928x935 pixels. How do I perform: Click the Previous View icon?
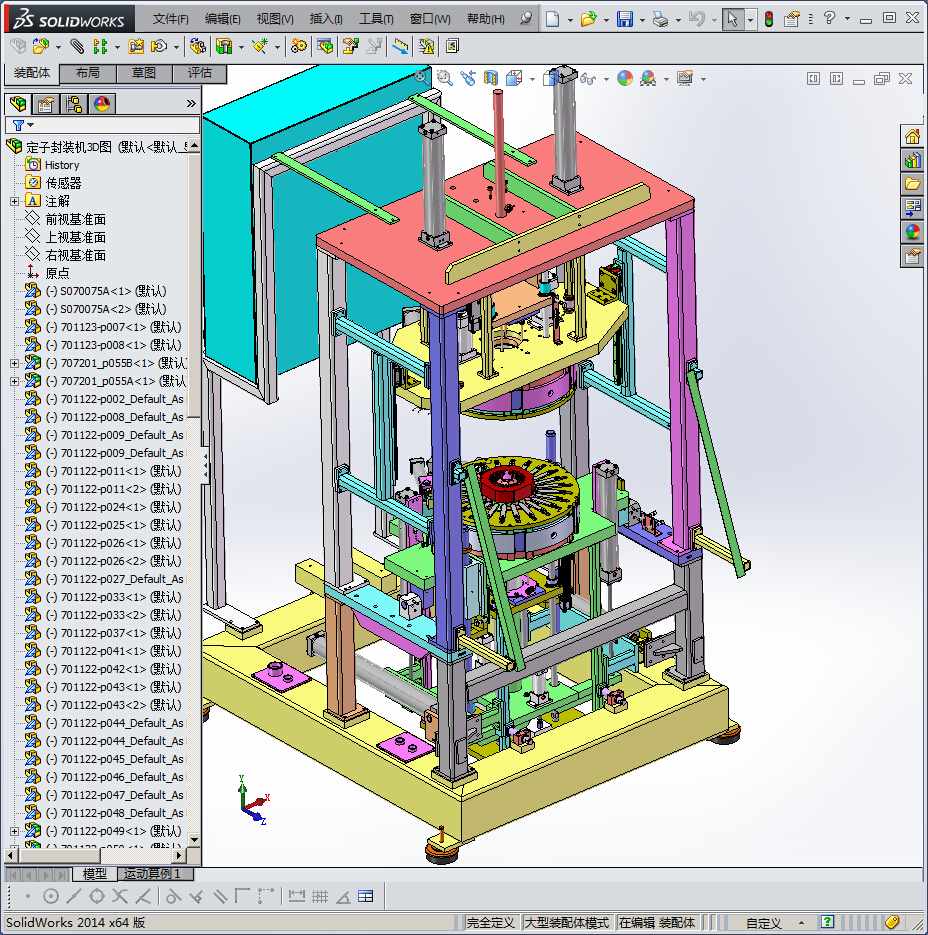click(x=468, y=78)
